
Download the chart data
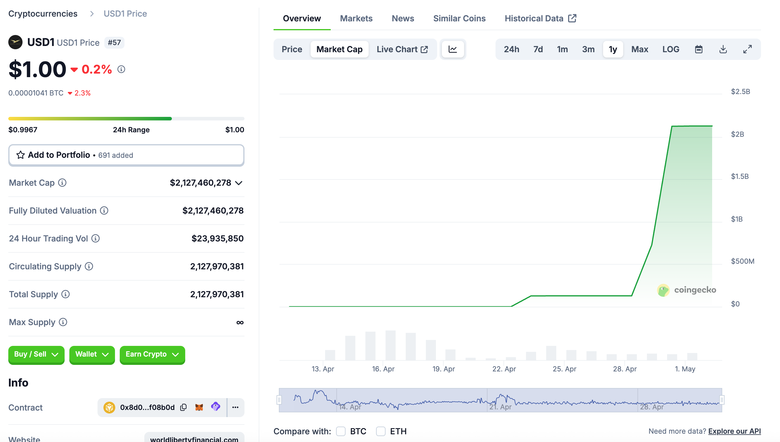723,49
